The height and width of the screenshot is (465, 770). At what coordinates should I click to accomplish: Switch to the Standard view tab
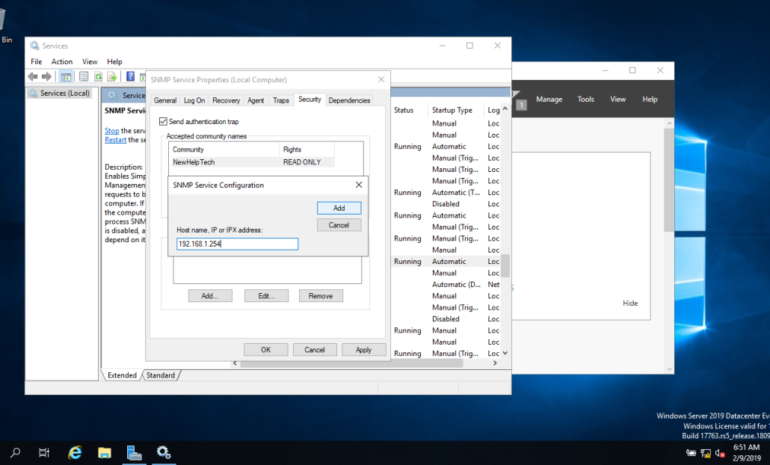pyautogui.click(x=161, y=375)
